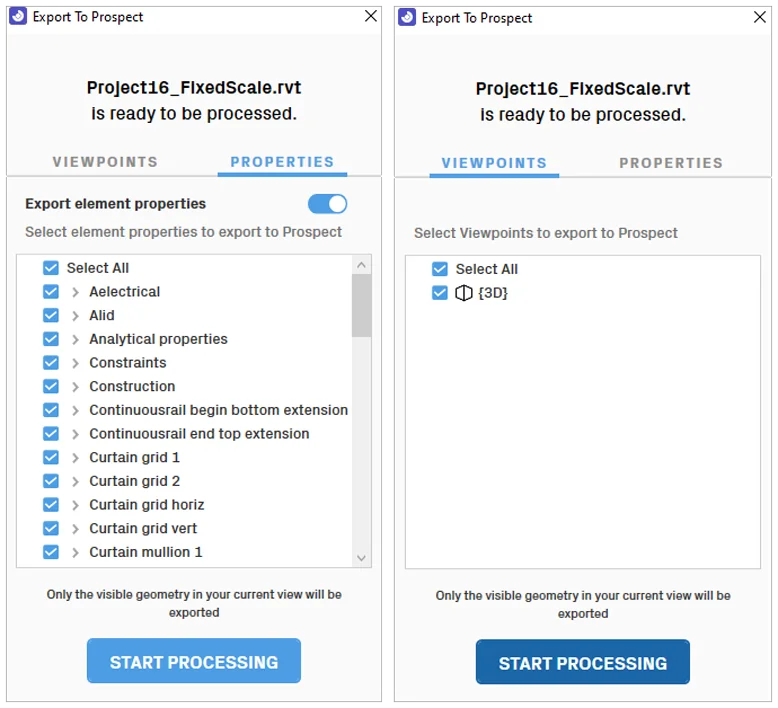This screenshot has height=708, width=778.
Task: Uncheck Select All in the properties list
Action: pyautogui.click(x=51, y=268)
